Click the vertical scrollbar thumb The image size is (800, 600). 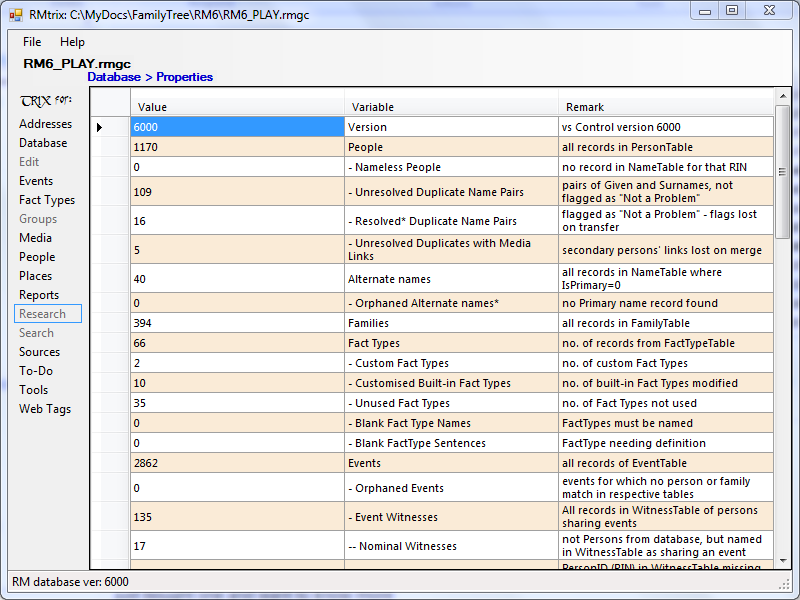pos(783,172)
